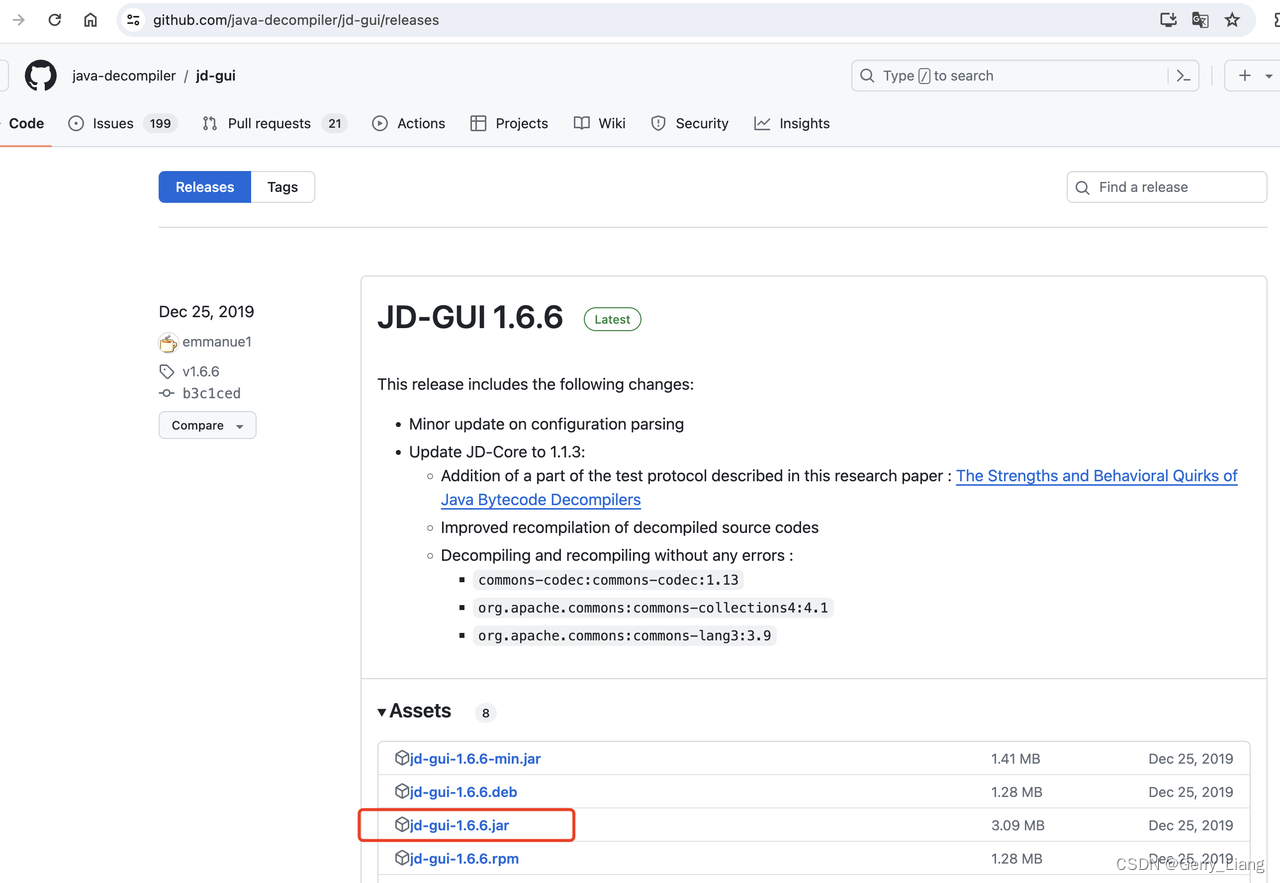
Task: Open the Code tab
Action: (26, 123)
